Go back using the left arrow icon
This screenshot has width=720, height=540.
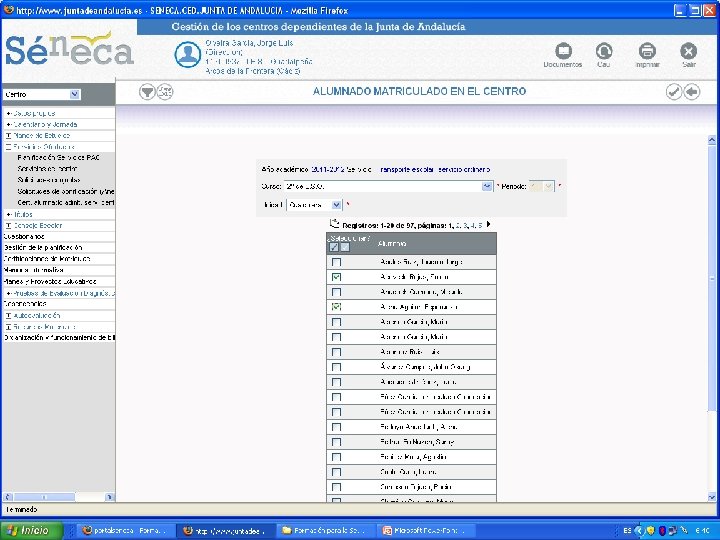click(x=692, y=92)
